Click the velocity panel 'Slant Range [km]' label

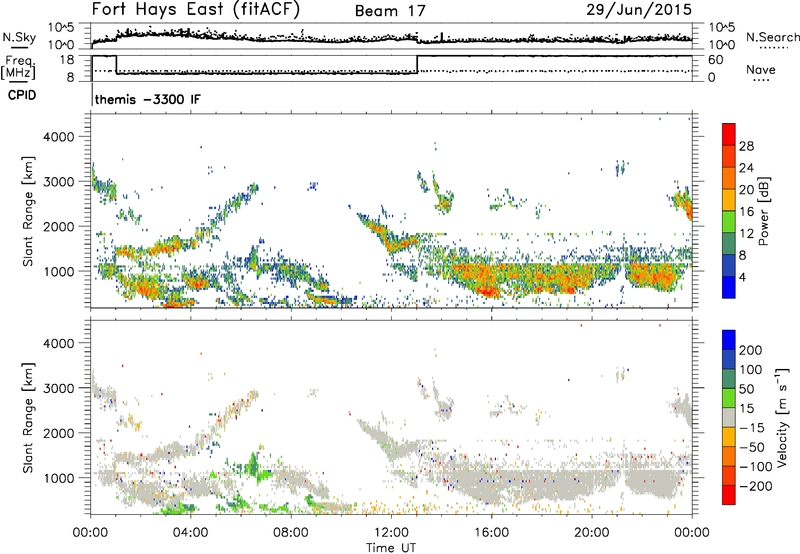28,417
